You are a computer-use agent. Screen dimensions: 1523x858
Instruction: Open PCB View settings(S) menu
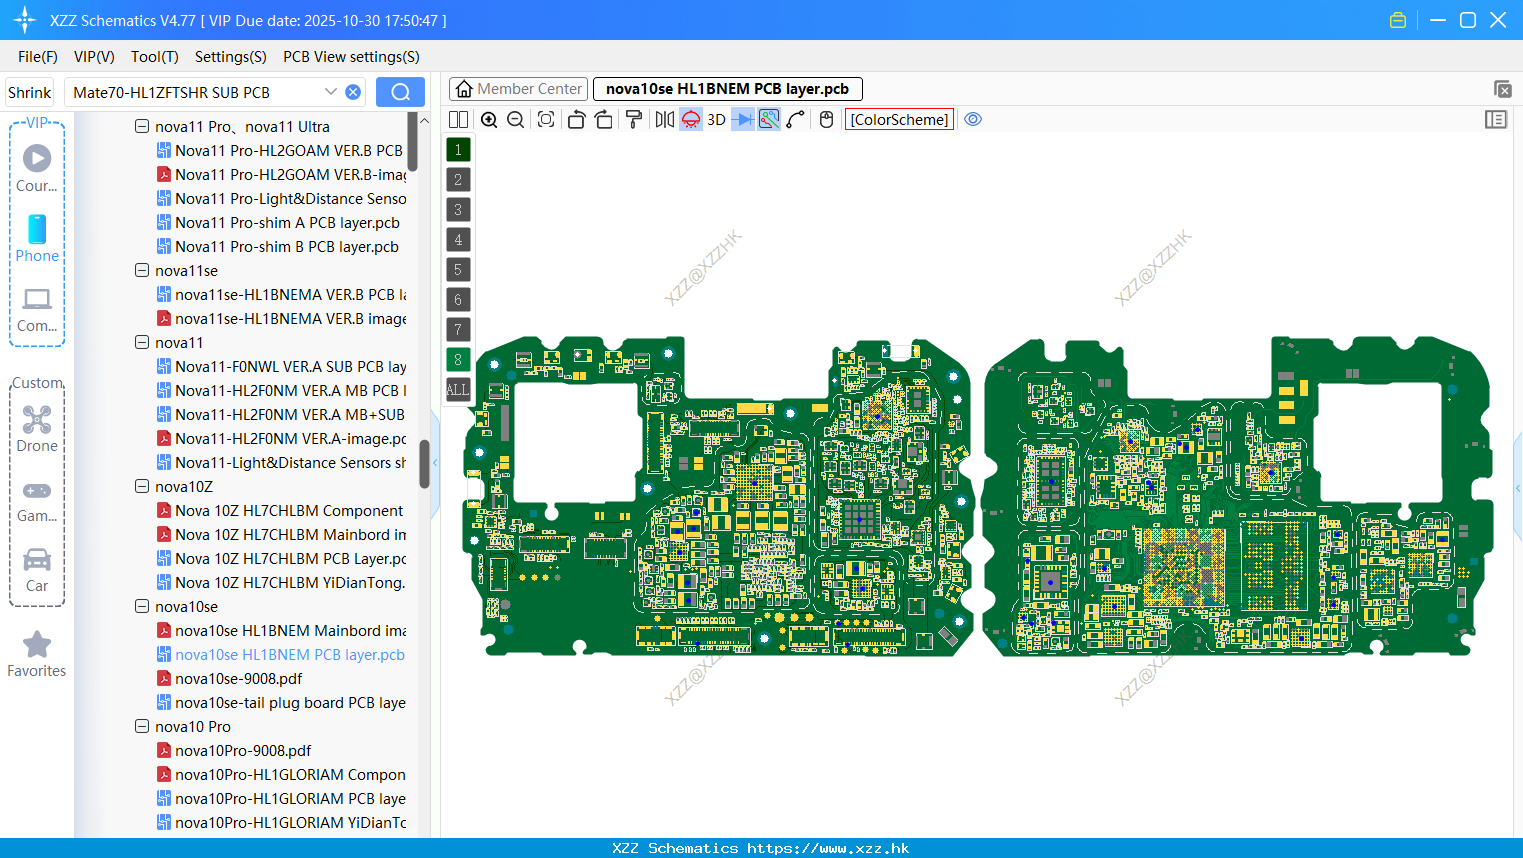(351, 57)
